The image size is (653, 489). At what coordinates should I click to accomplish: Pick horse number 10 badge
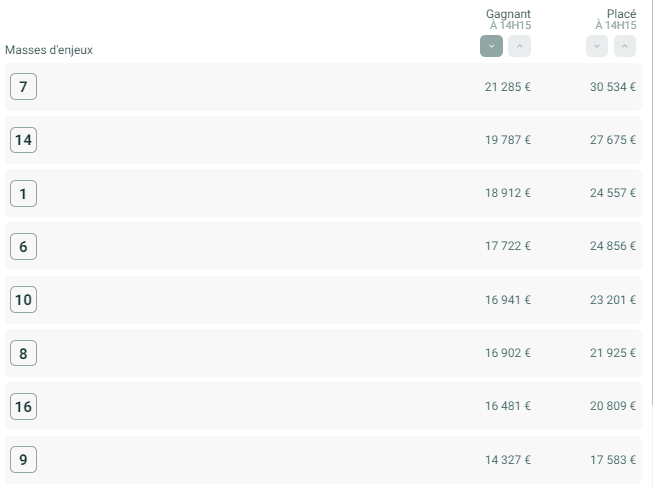23,299
